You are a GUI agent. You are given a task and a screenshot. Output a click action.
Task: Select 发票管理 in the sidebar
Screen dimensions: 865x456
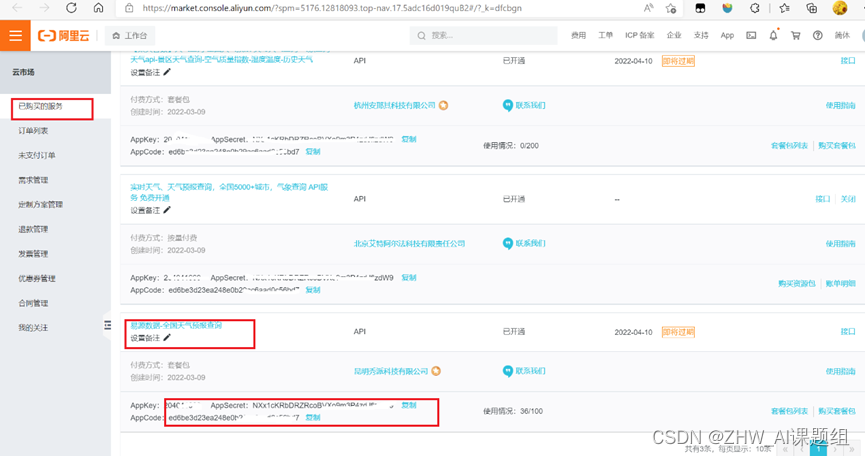tap(33, 254)
